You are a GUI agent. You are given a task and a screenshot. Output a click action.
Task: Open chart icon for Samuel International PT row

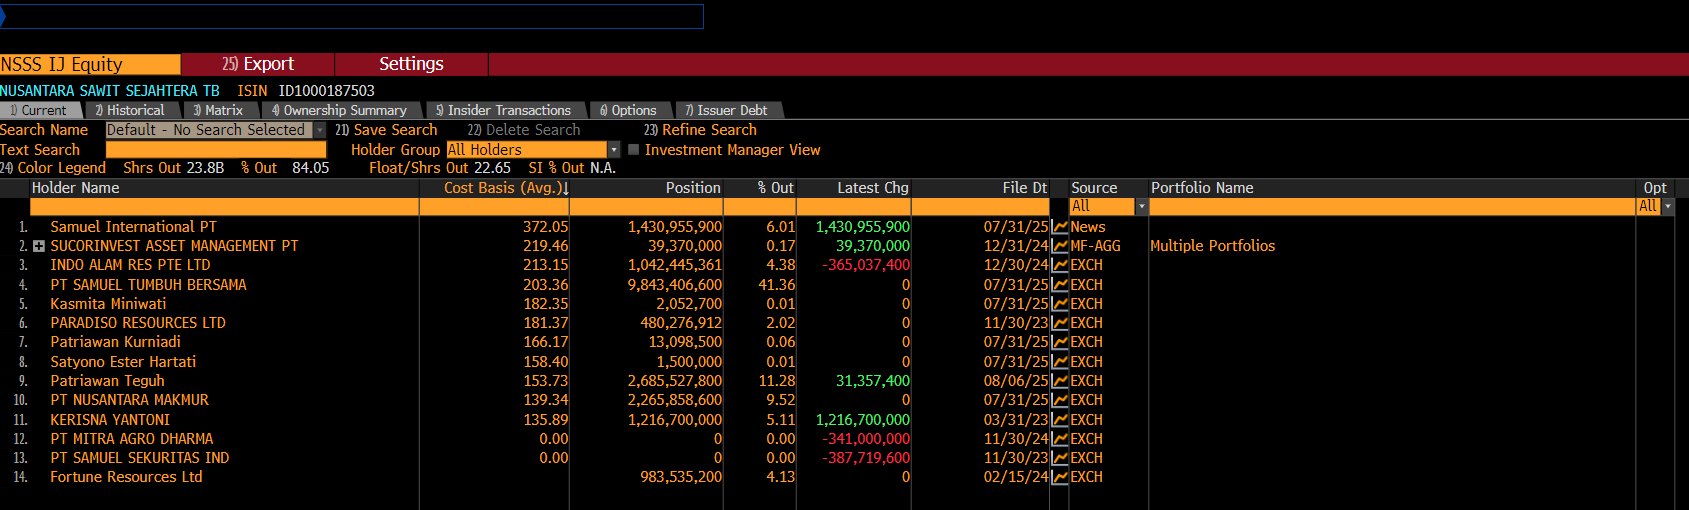pyautogui.click(x=1060, y=227)
